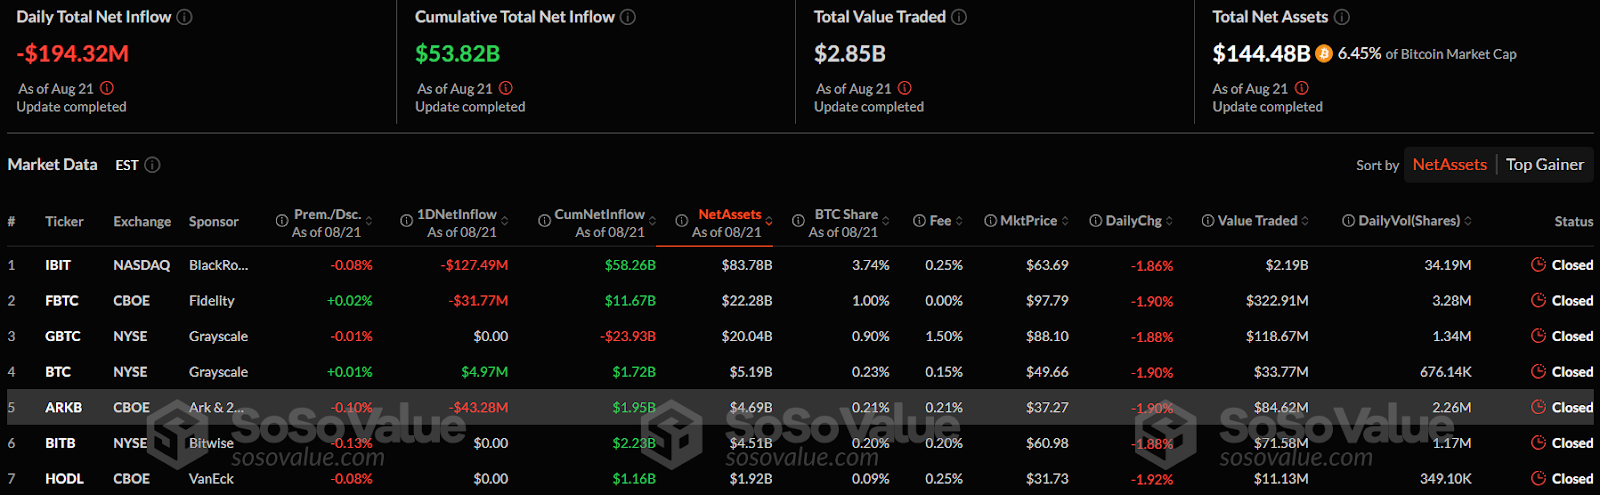Open the FBTC ticker link

click(61, 301)
